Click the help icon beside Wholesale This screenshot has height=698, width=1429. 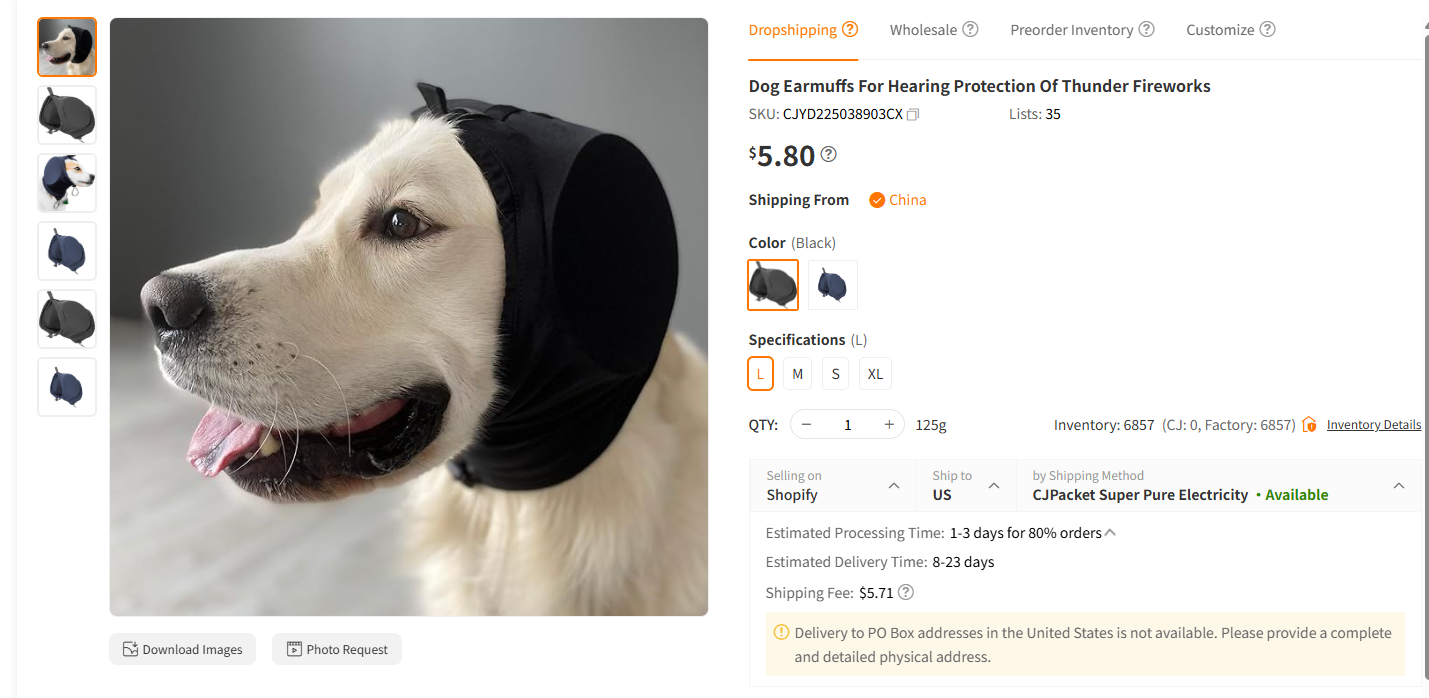[970, 29]
